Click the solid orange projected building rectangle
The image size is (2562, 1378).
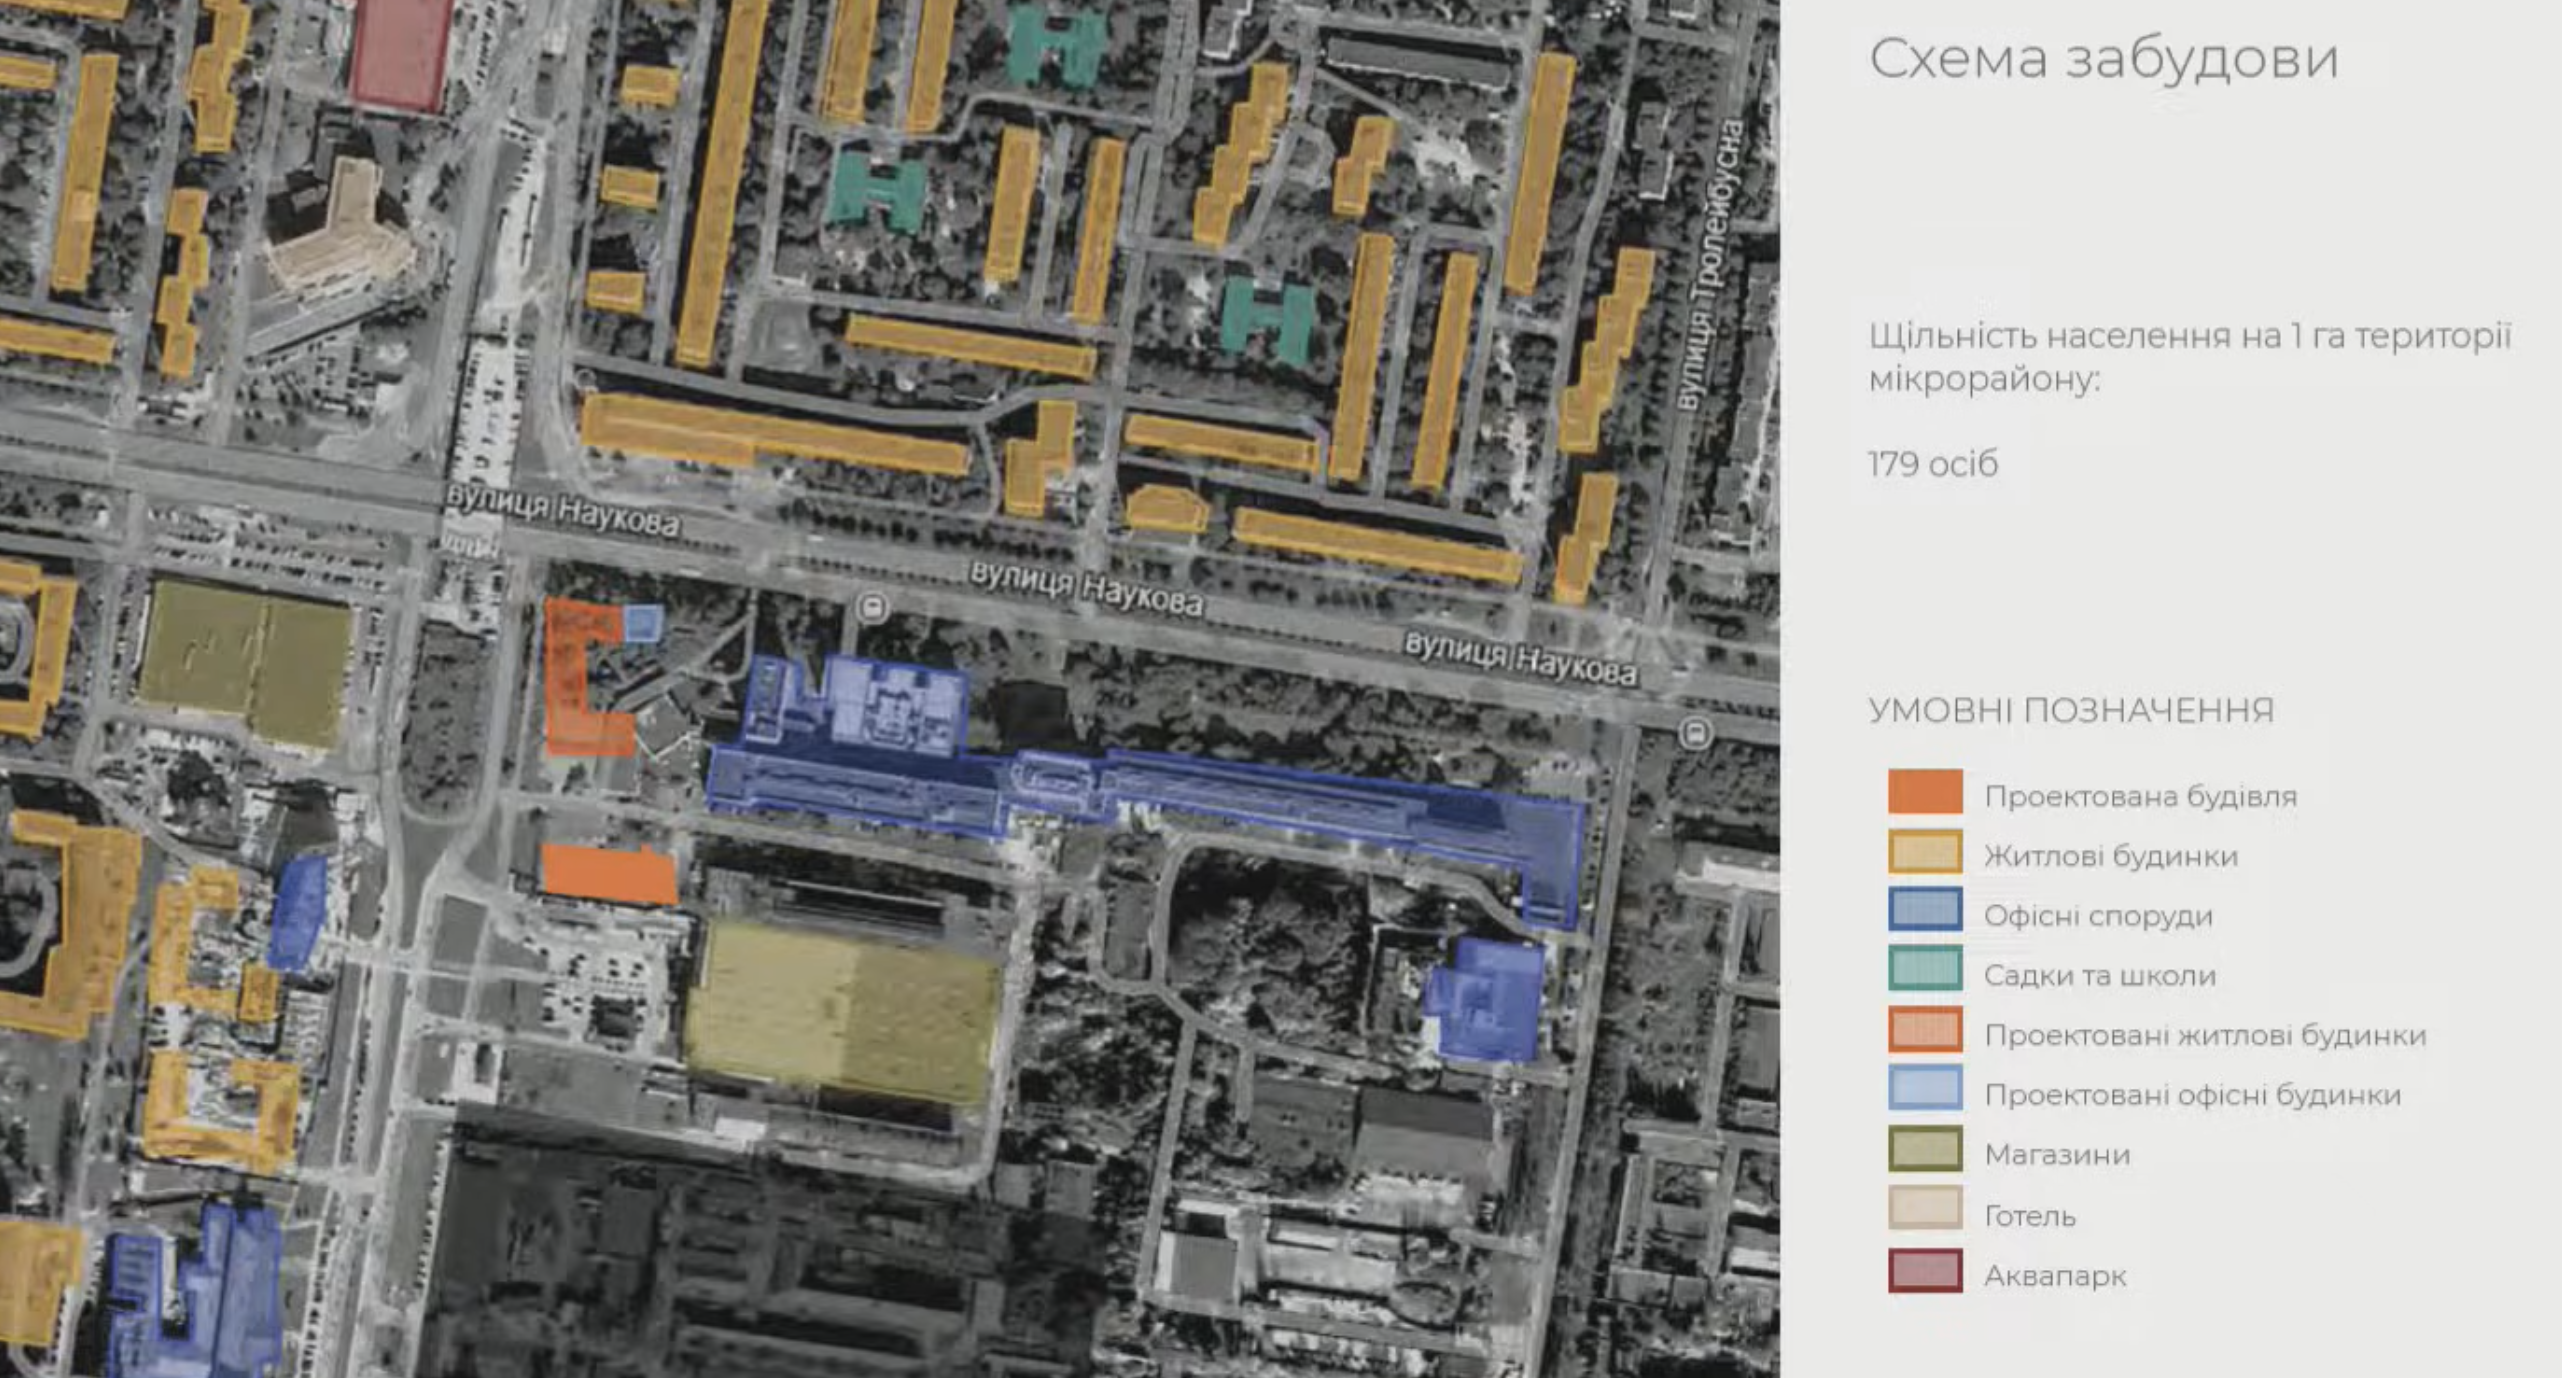click(x=608, y=874)
